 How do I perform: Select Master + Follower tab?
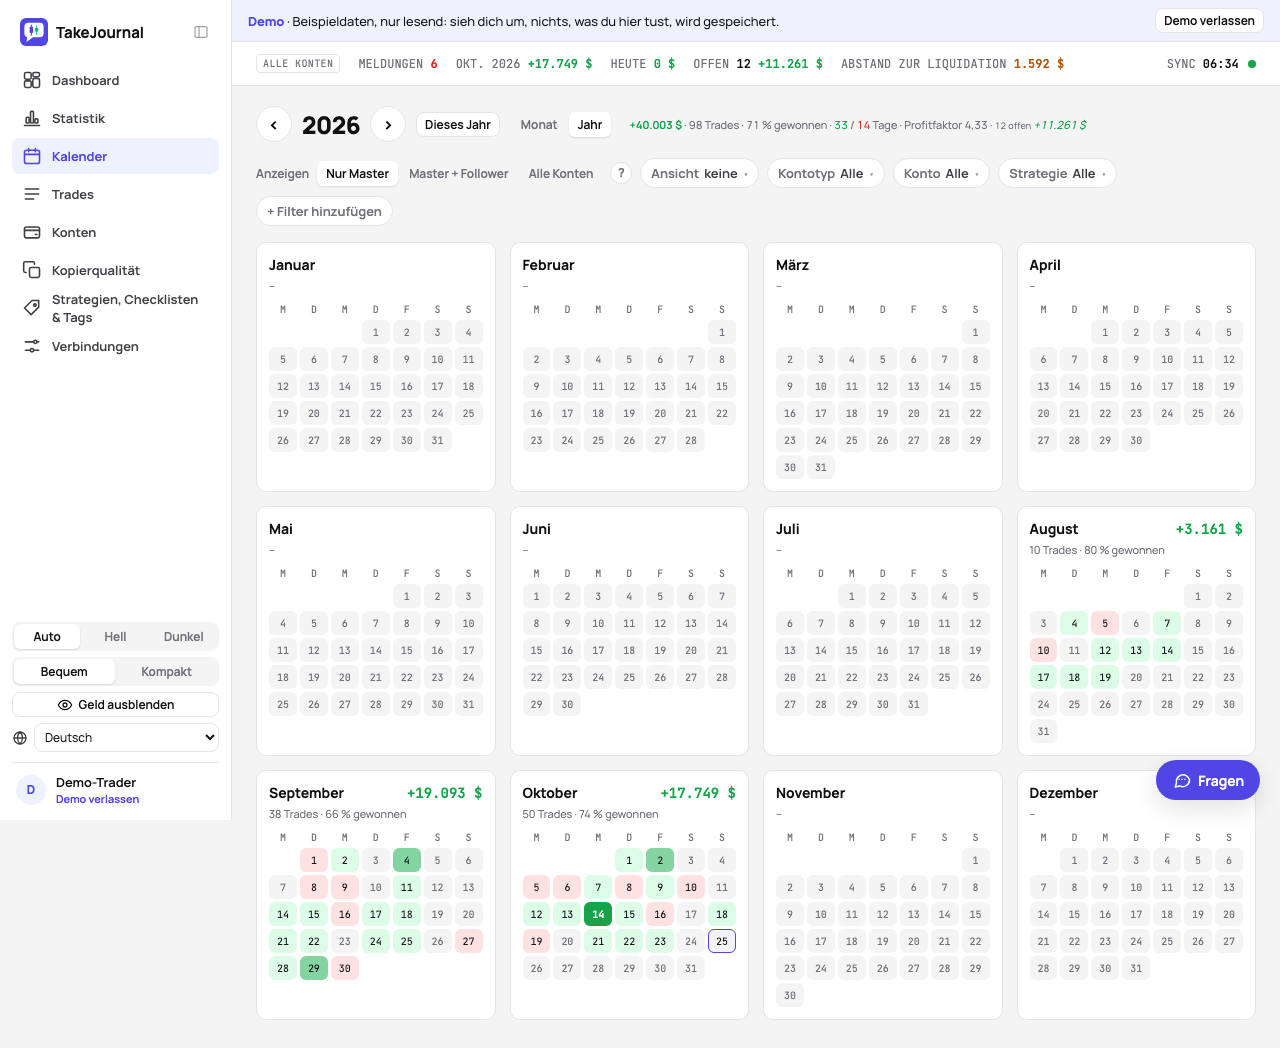click(459, 173)
